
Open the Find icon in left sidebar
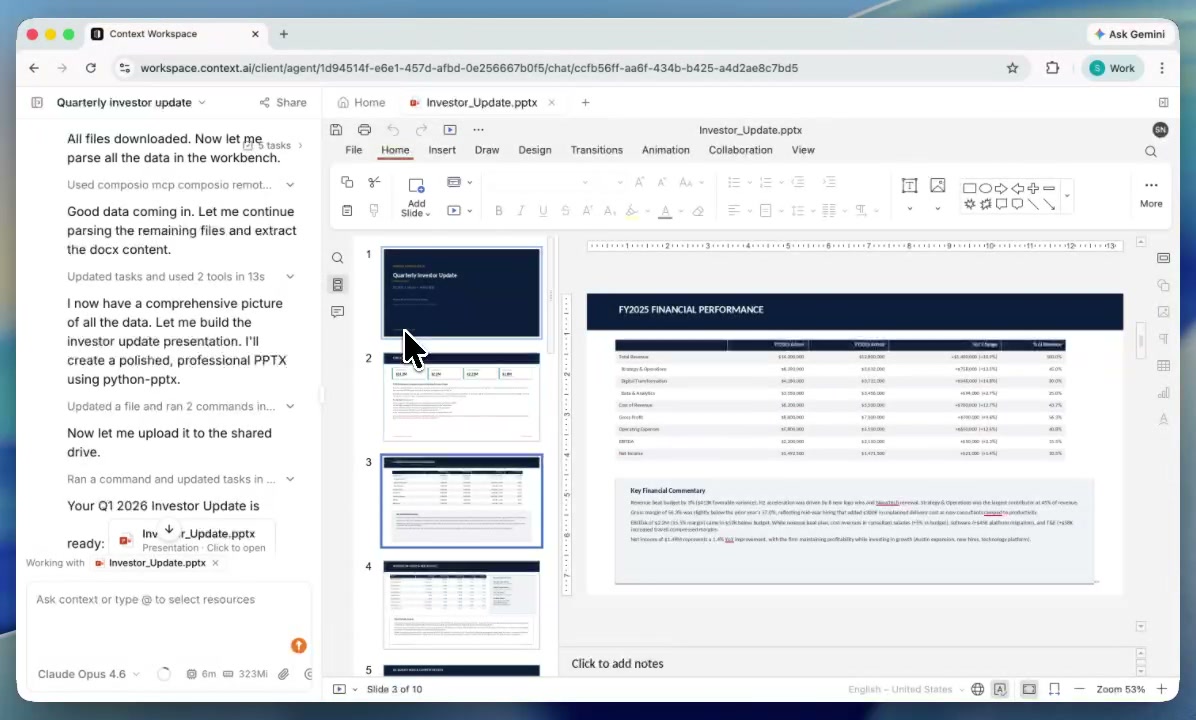(x=337, y=258)
